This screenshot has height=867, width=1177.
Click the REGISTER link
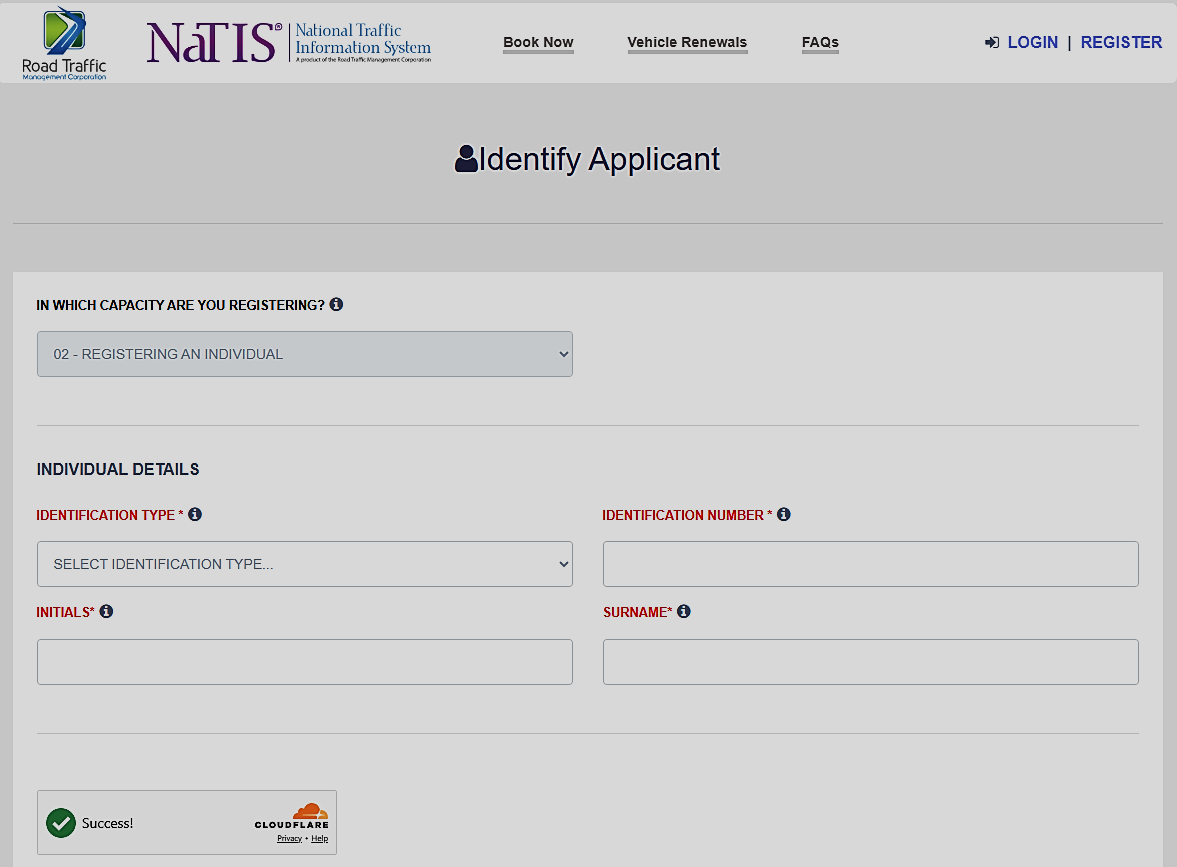click(x=1121, y=43)
